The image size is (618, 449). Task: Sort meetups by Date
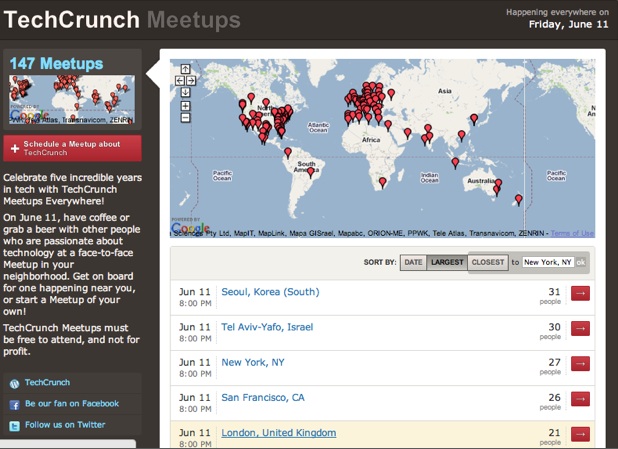pos(413,263)
